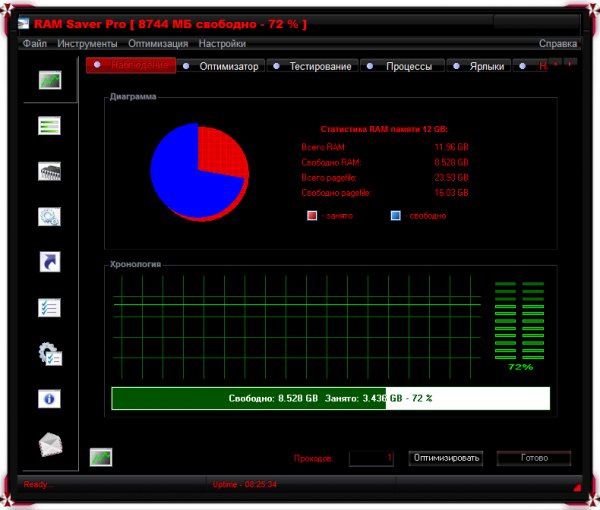Click the Хронология group label

coord(135,264)
